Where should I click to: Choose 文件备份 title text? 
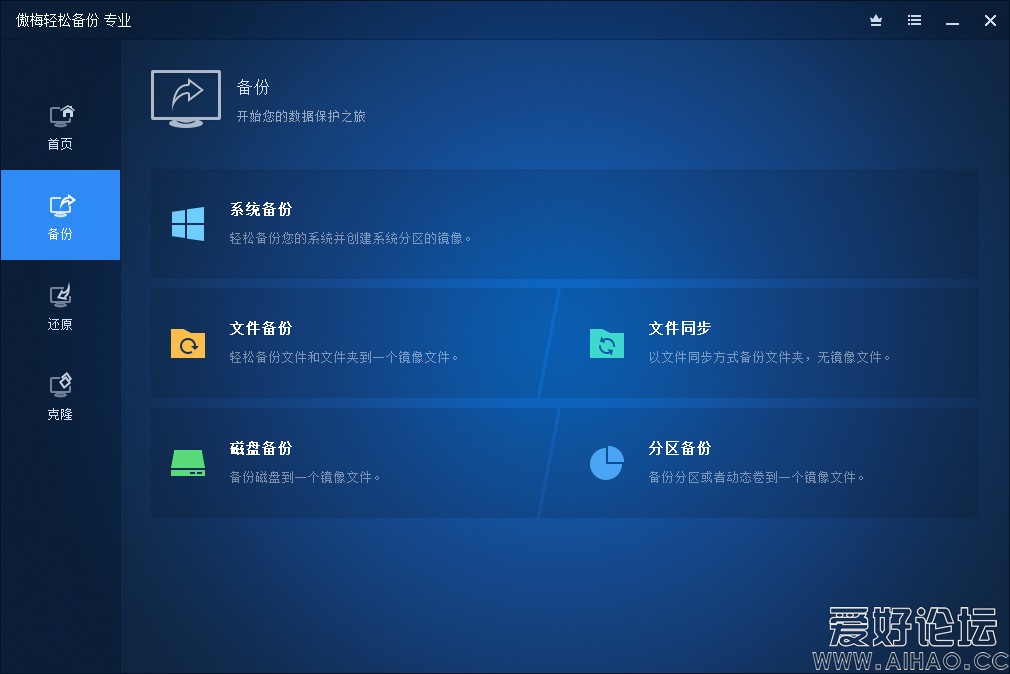pos(261,329)
